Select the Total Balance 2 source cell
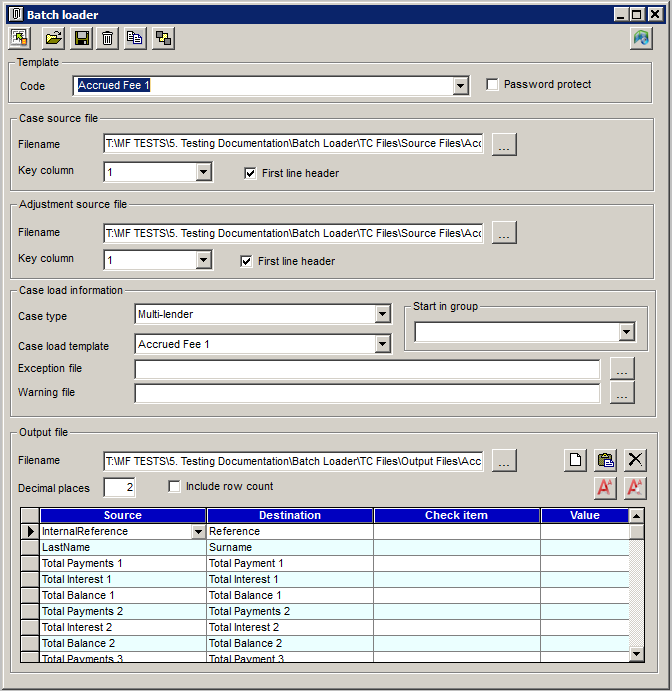 tap(123, 643)
